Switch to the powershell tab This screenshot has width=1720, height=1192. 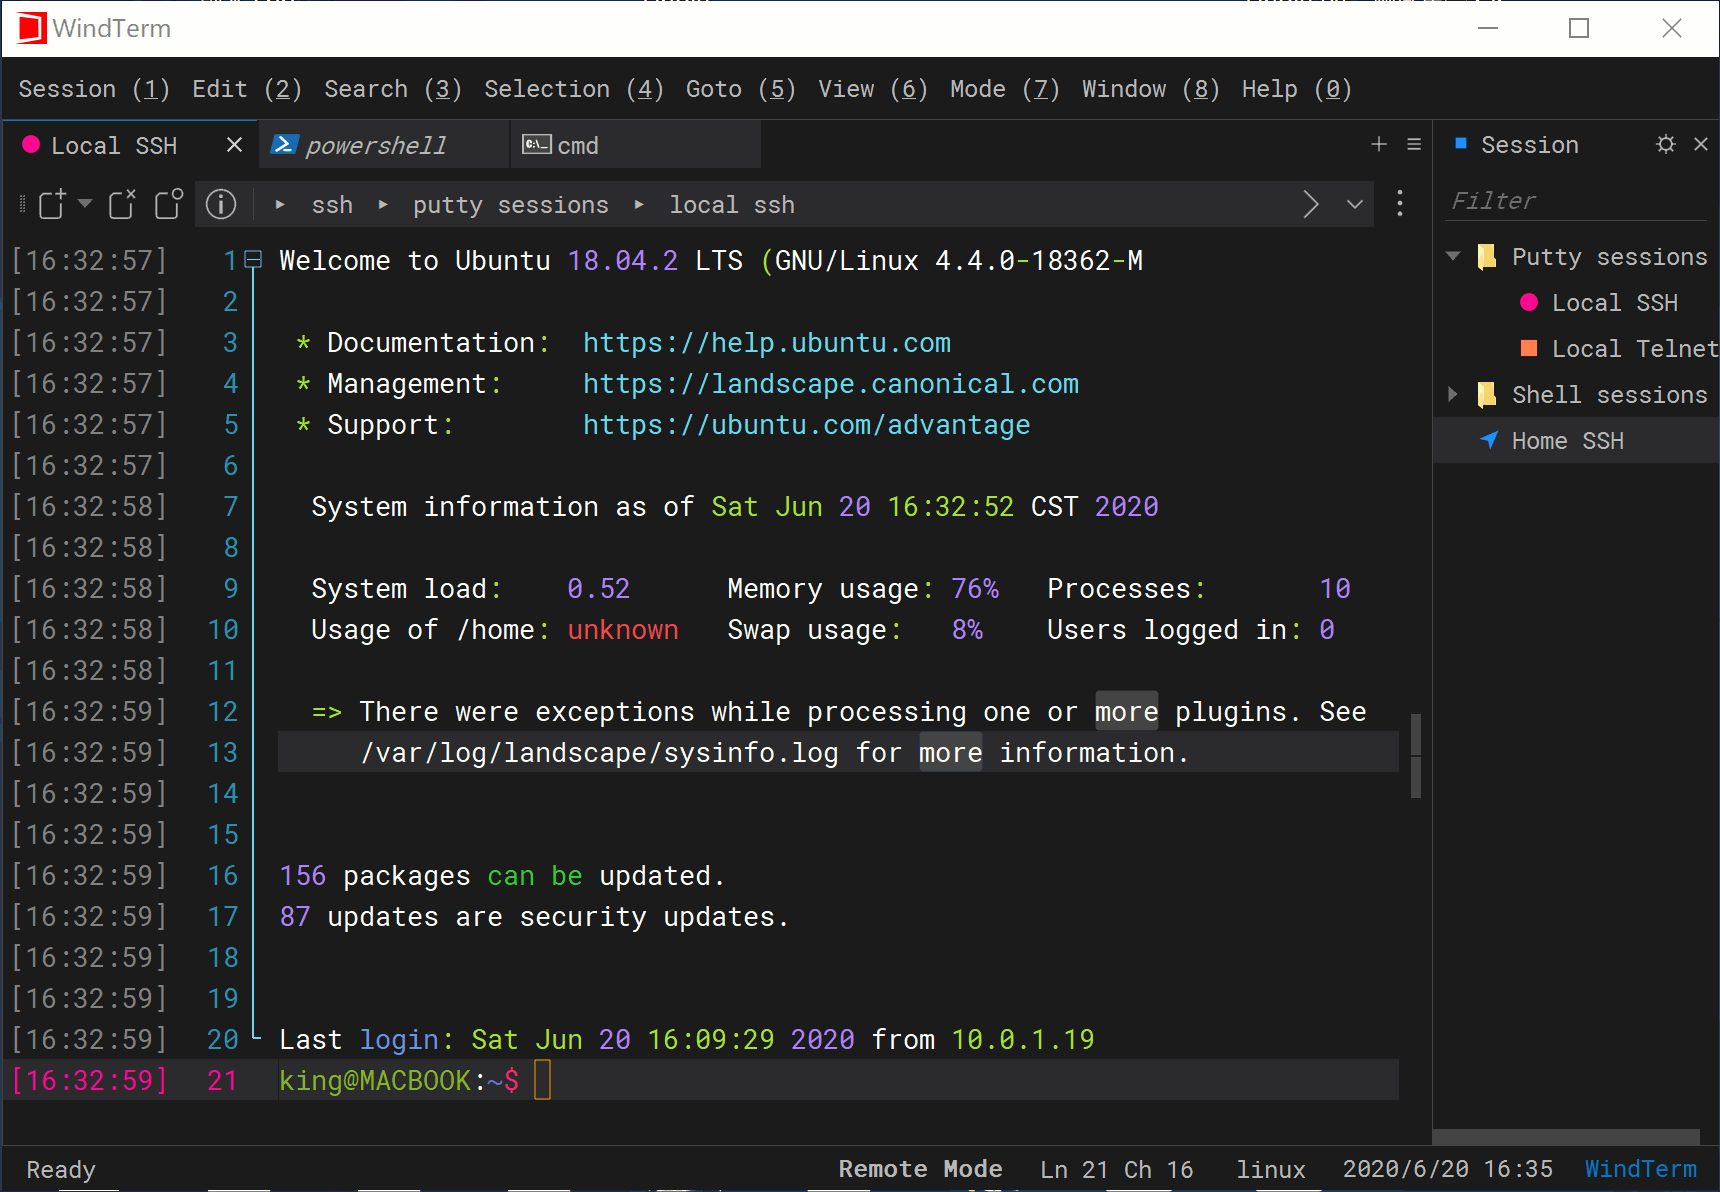pos(385,146)
